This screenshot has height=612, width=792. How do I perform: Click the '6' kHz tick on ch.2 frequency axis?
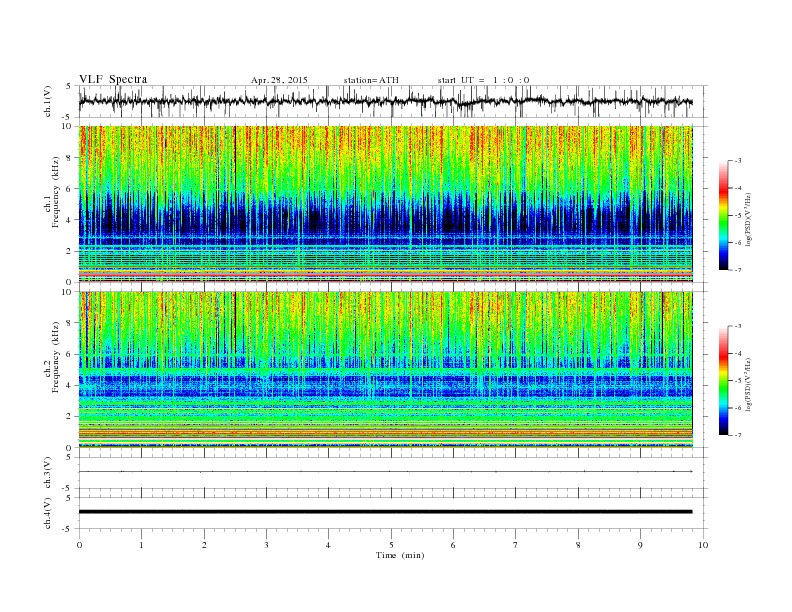[69, 354]
